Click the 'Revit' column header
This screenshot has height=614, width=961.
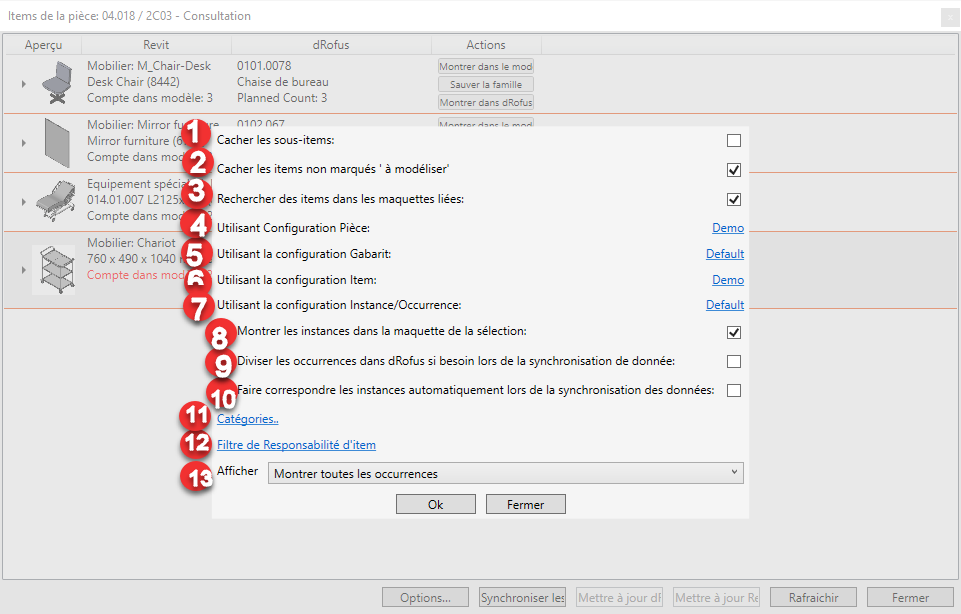click(x=156, y=45)
